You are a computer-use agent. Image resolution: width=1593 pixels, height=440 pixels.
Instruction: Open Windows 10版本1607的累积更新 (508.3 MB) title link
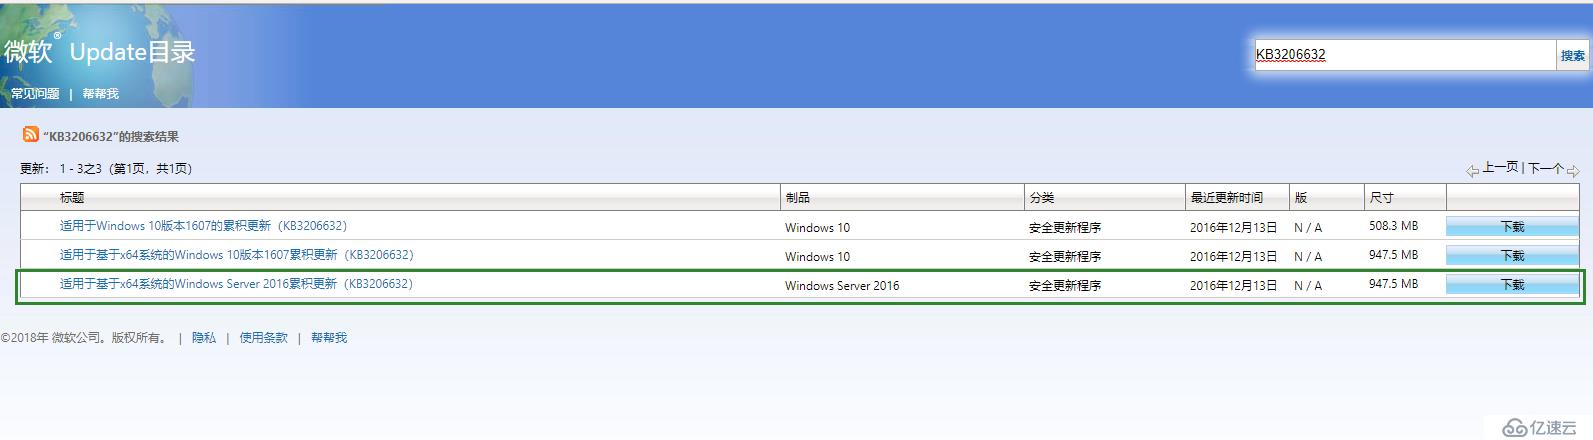click(203, 226)
